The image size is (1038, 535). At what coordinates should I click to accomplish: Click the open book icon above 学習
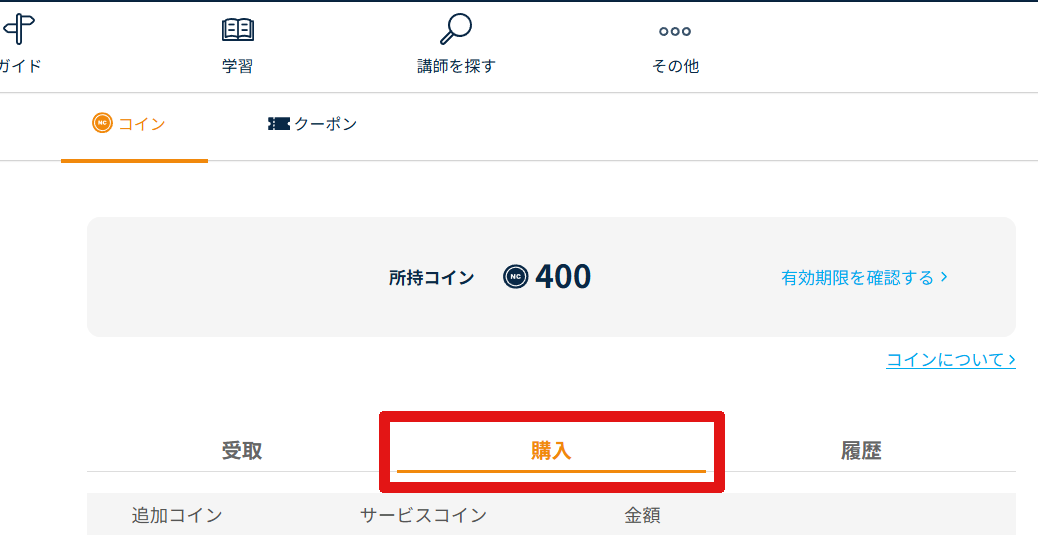[238, 30]
